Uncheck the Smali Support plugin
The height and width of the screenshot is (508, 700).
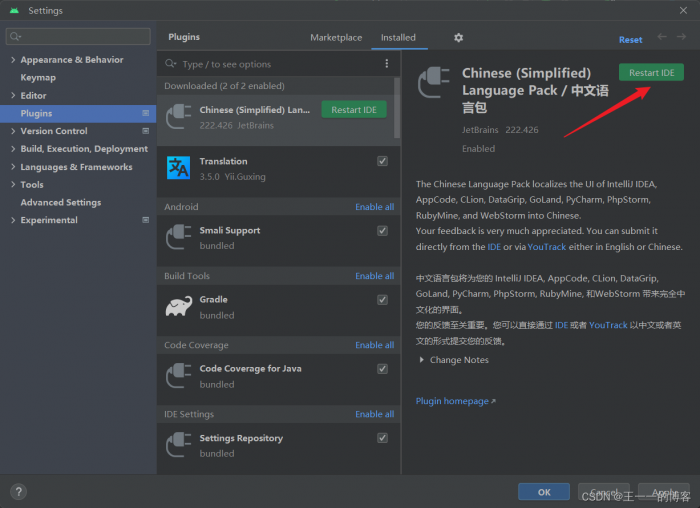(382, 230)
